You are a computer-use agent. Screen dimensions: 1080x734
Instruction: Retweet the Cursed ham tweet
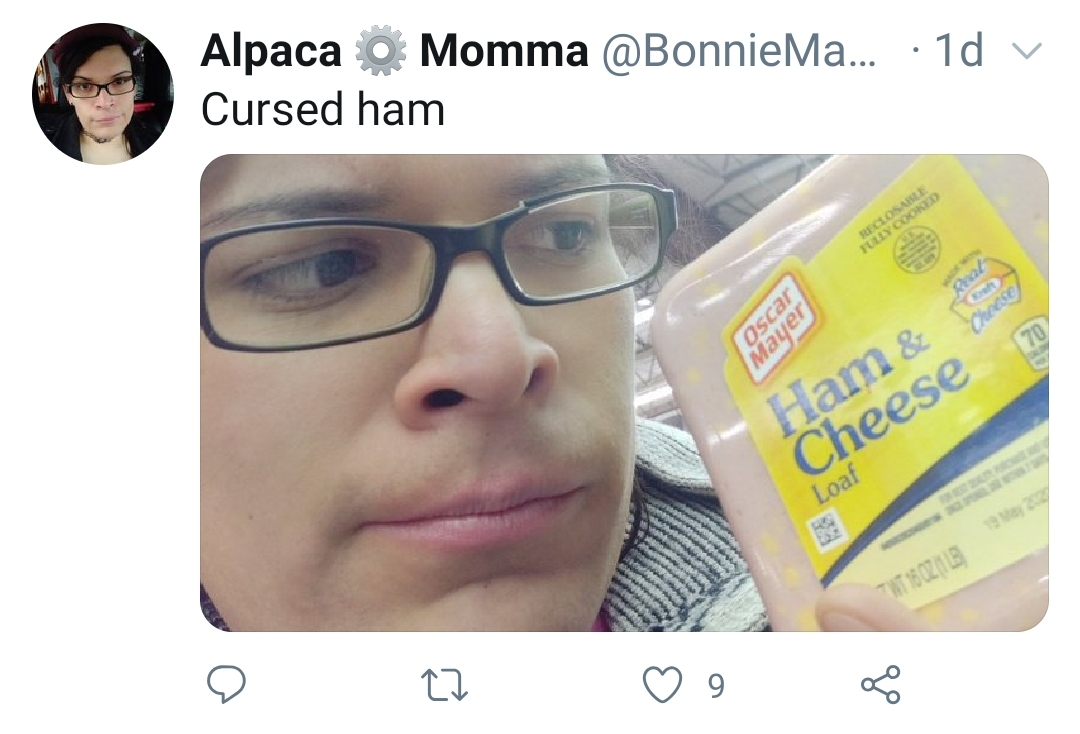(444, 686)
